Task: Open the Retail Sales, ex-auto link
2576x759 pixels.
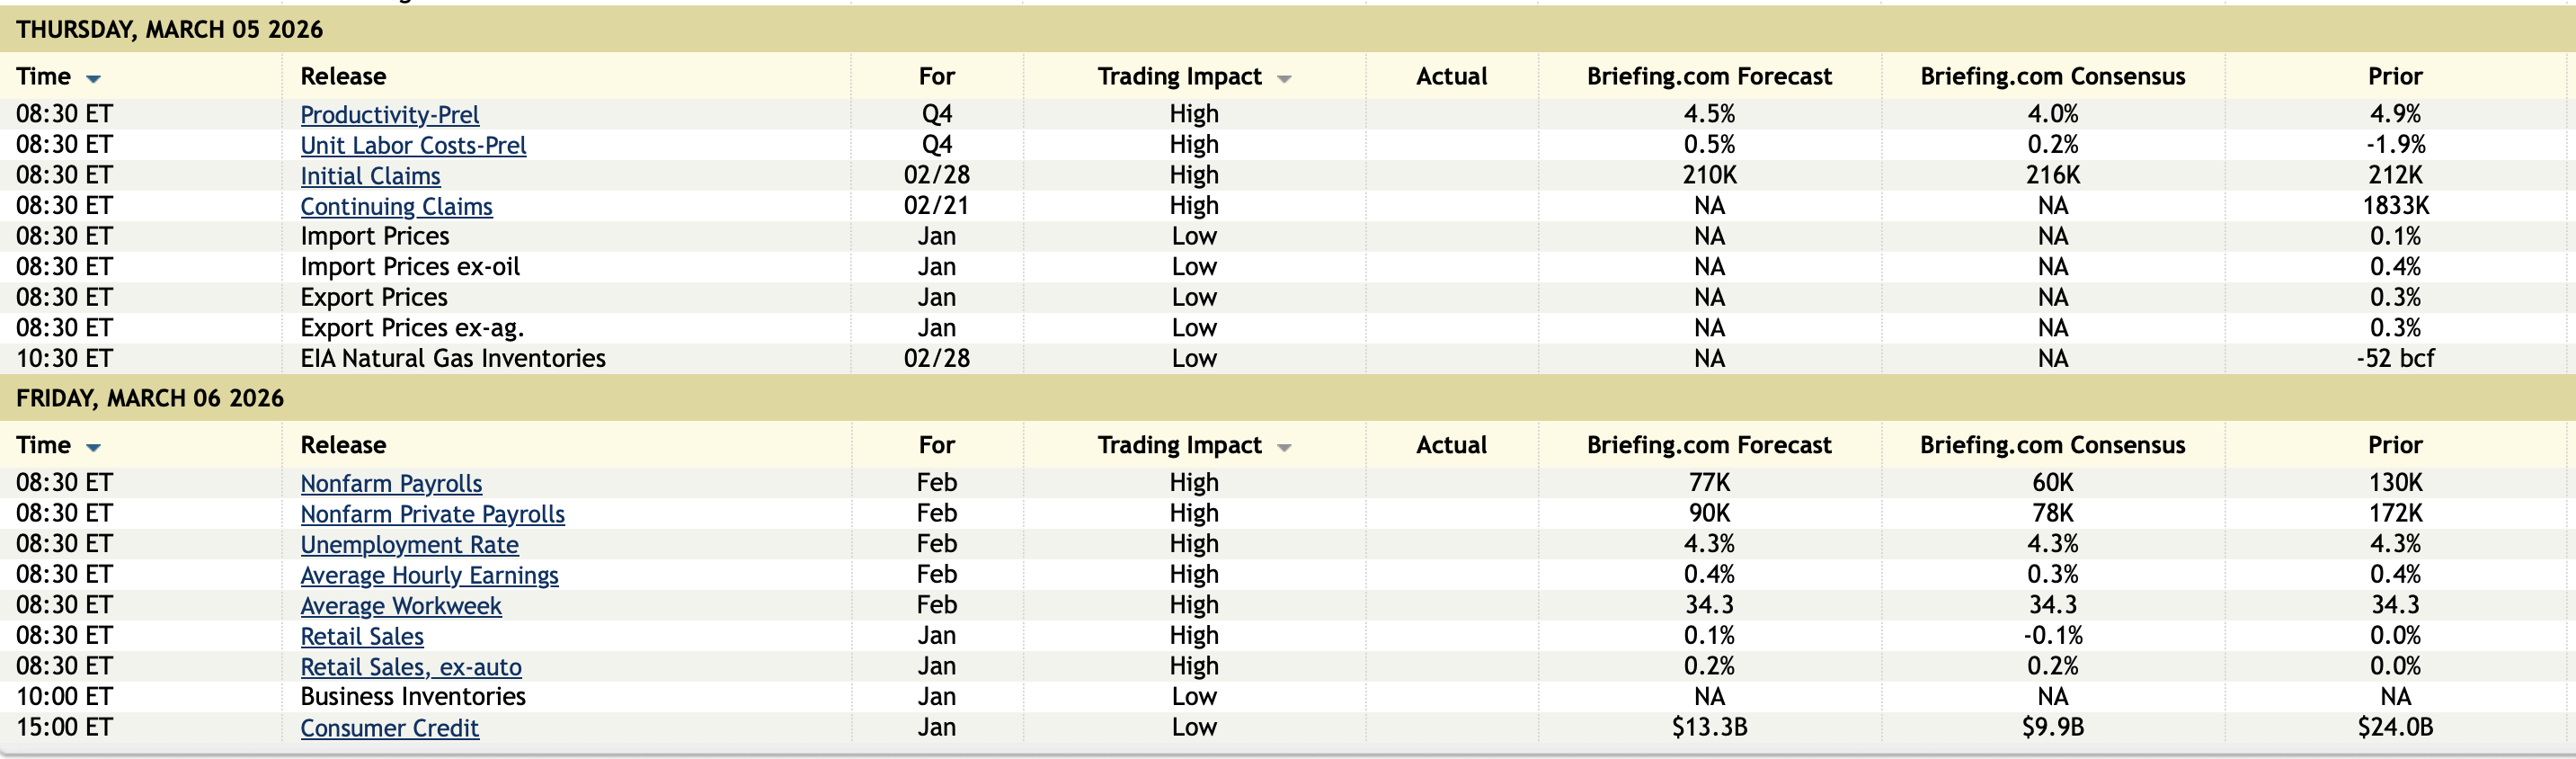Action: click(411, 667)
